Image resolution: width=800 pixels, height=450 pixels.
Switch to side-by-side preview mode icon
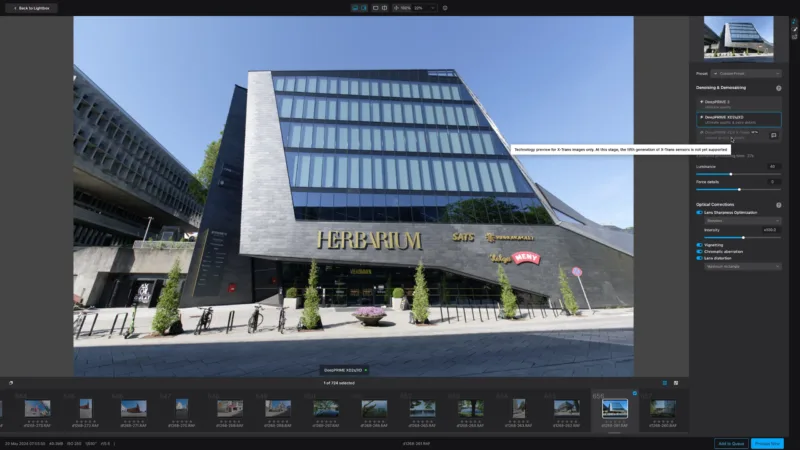pyautogui.click(x=364, y=8)
